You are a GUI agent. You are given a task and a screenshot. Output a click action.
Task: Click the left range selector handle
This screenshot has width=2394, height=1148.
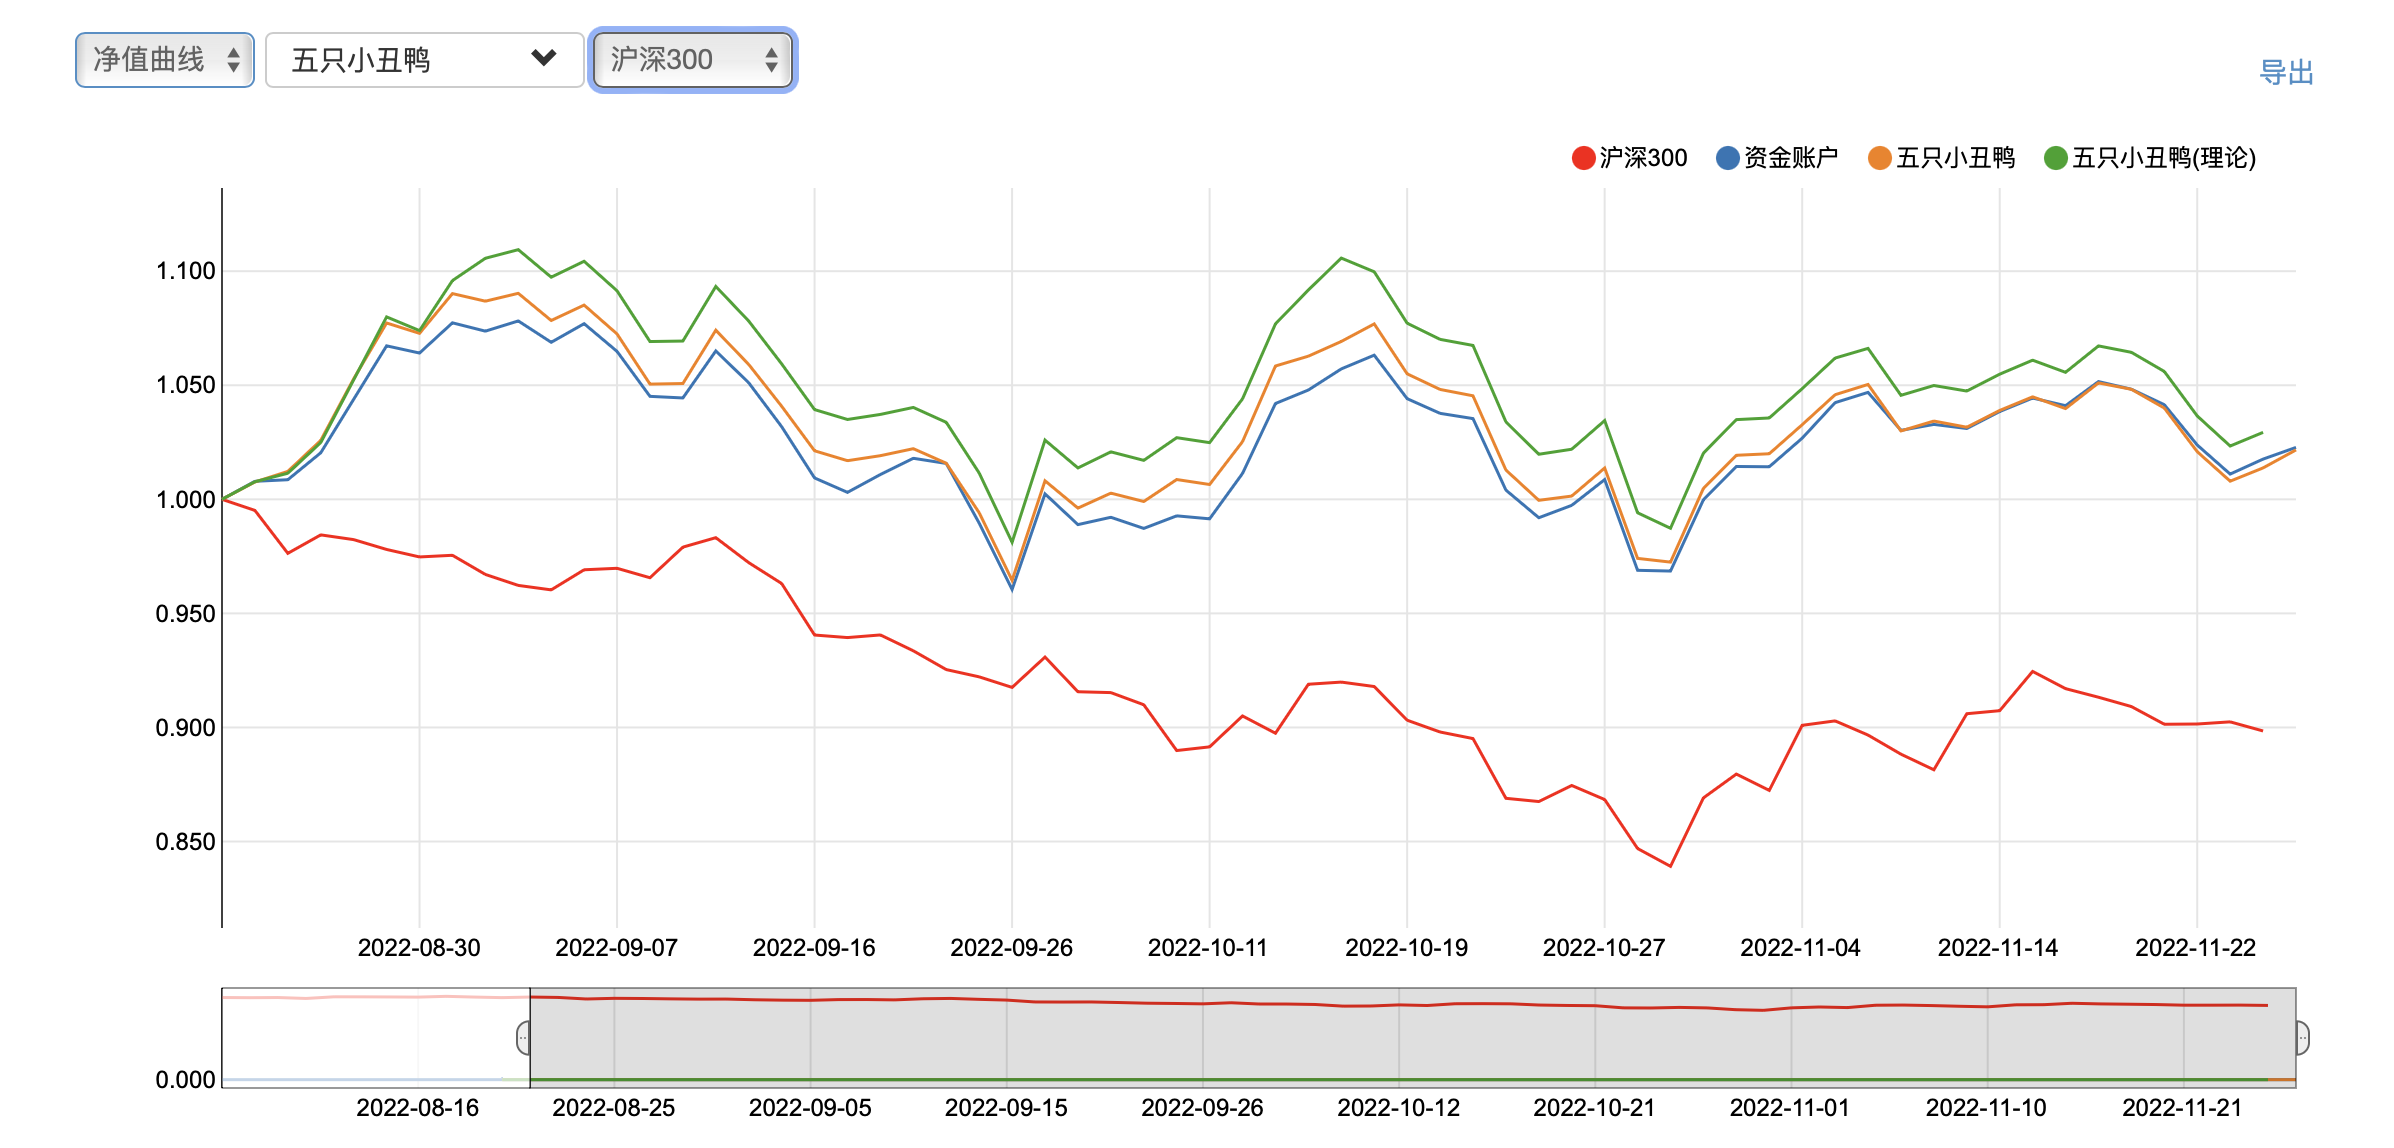click(x=523, y=1038)
